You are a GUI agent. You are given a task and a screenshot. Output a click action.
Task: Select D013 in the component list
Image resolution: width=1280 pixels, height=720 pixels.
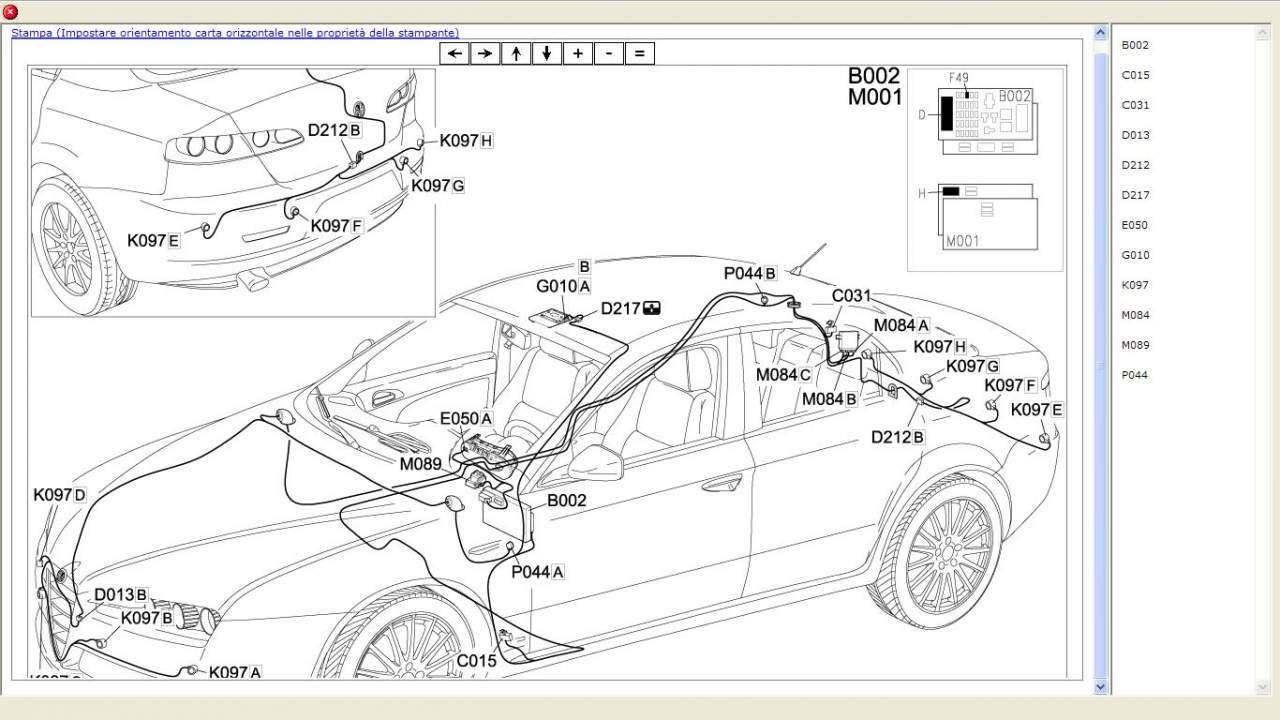click(1135, 135)
